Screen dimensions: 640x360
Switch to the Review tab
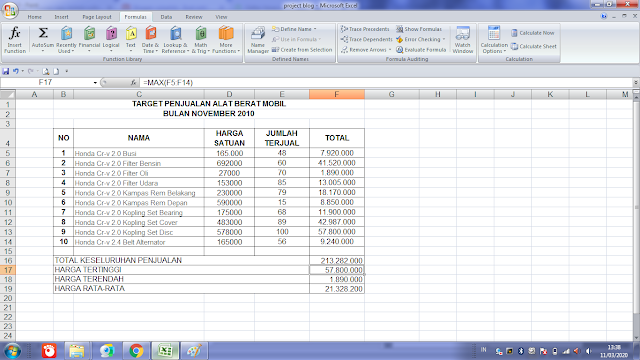[x=194, y=17]
